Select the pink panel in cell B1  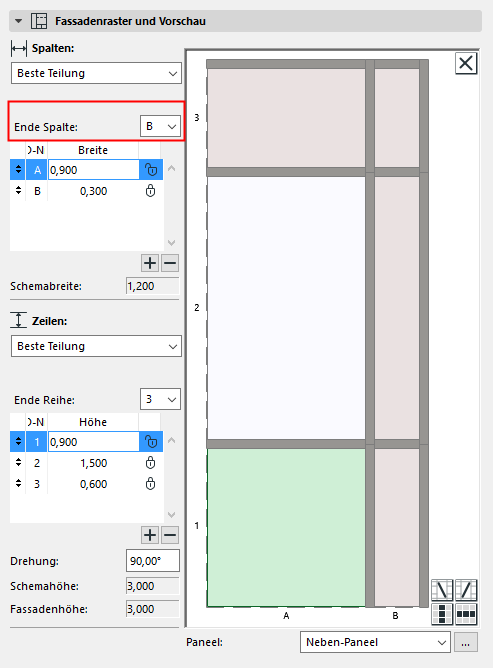click(397, 527)
